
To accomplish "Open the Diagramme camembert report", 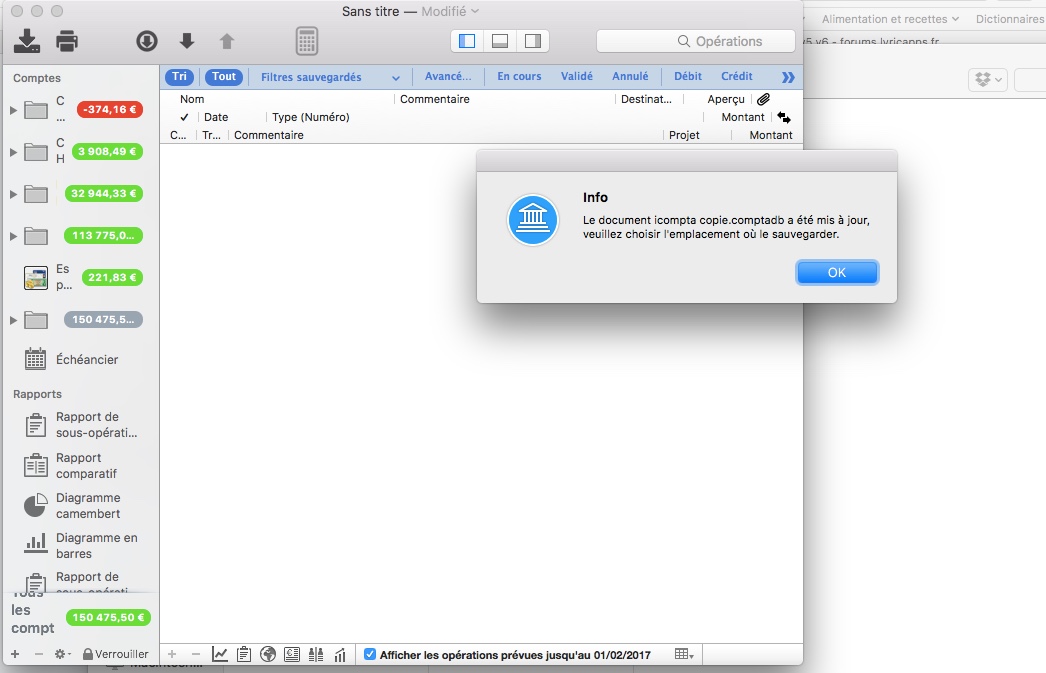I will pos(88,506).
